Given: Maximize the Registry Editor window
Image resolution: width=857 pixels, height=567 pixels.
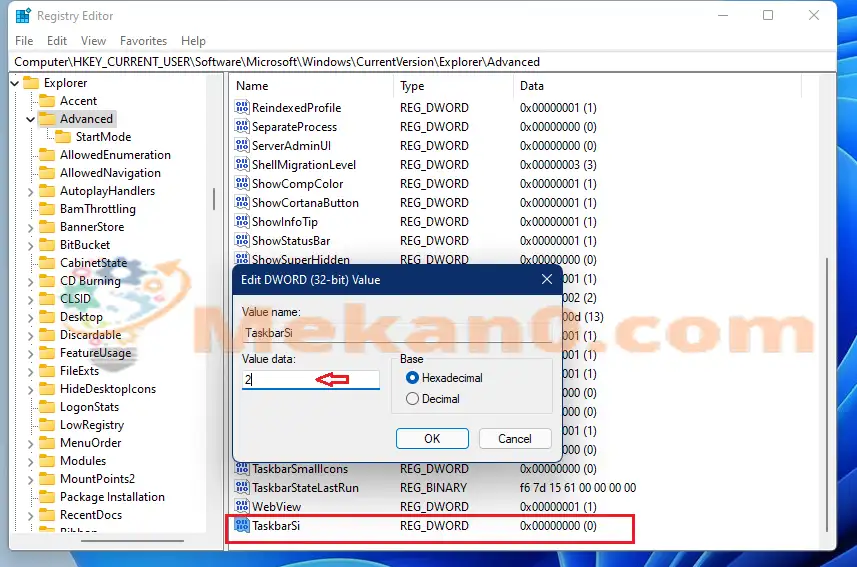Looking at the screenshot, I should pyautogui.click(x=768, y=15).
